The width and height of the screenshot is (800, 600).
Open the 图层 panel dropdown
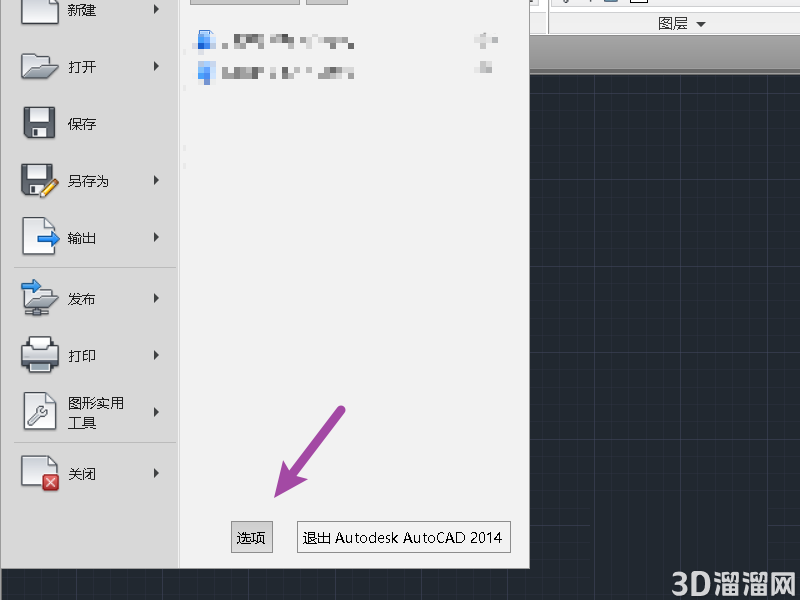tap(701, 24)
